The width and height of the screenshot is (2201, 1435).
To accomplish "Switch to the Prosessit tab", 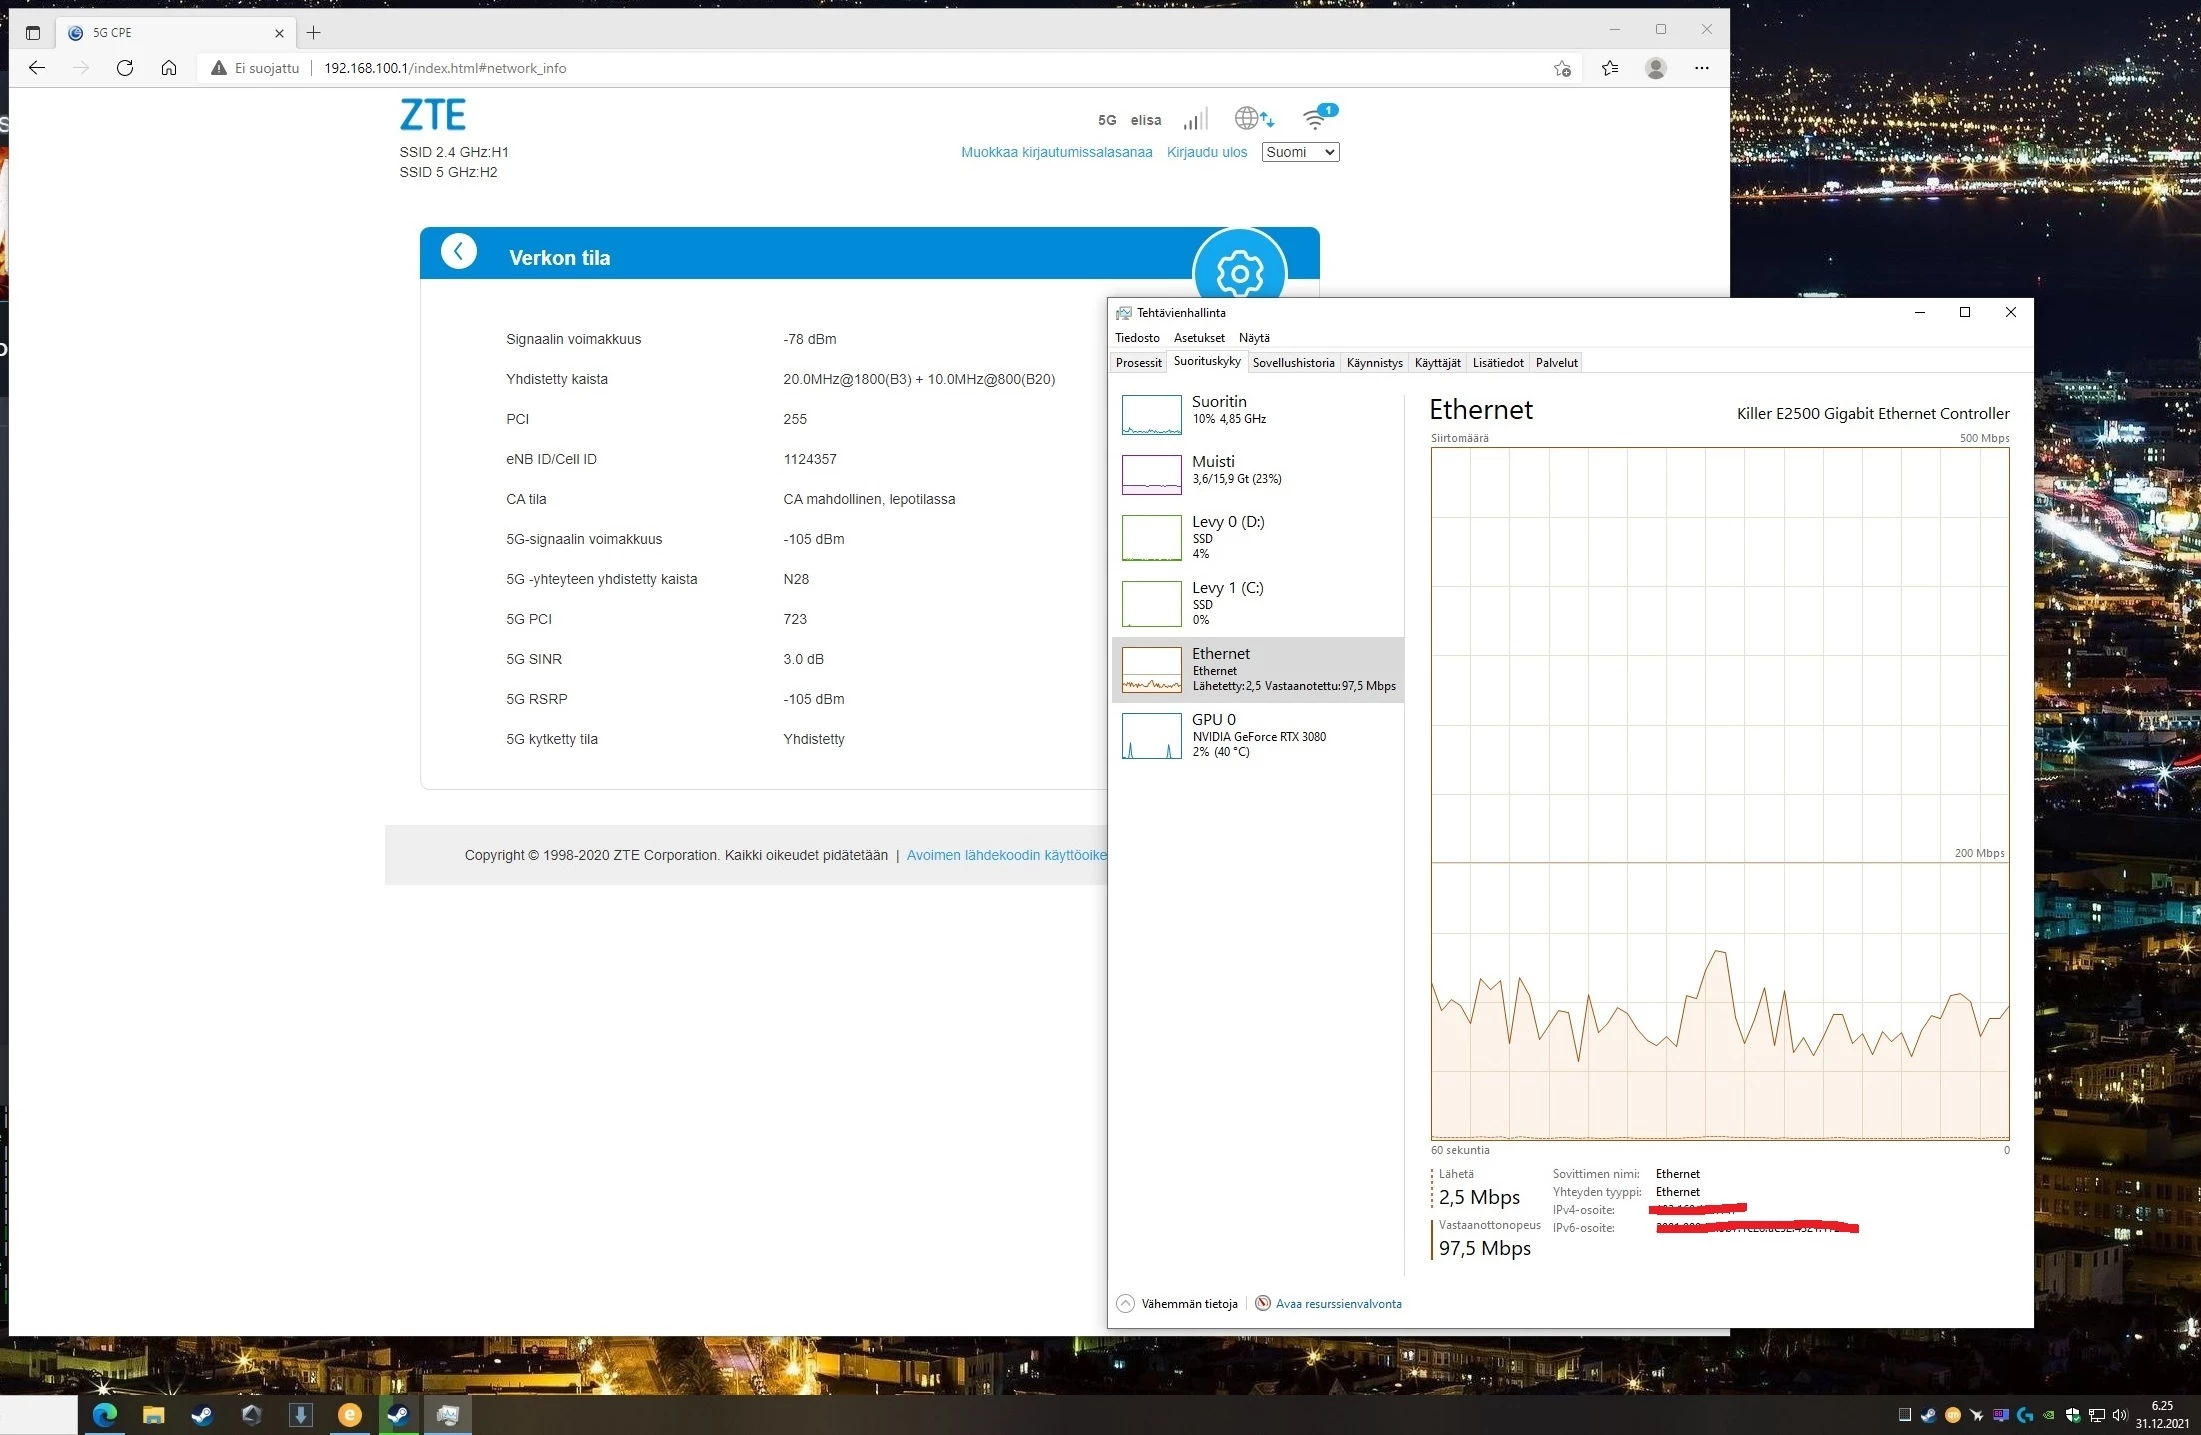I will [1138, 363].
